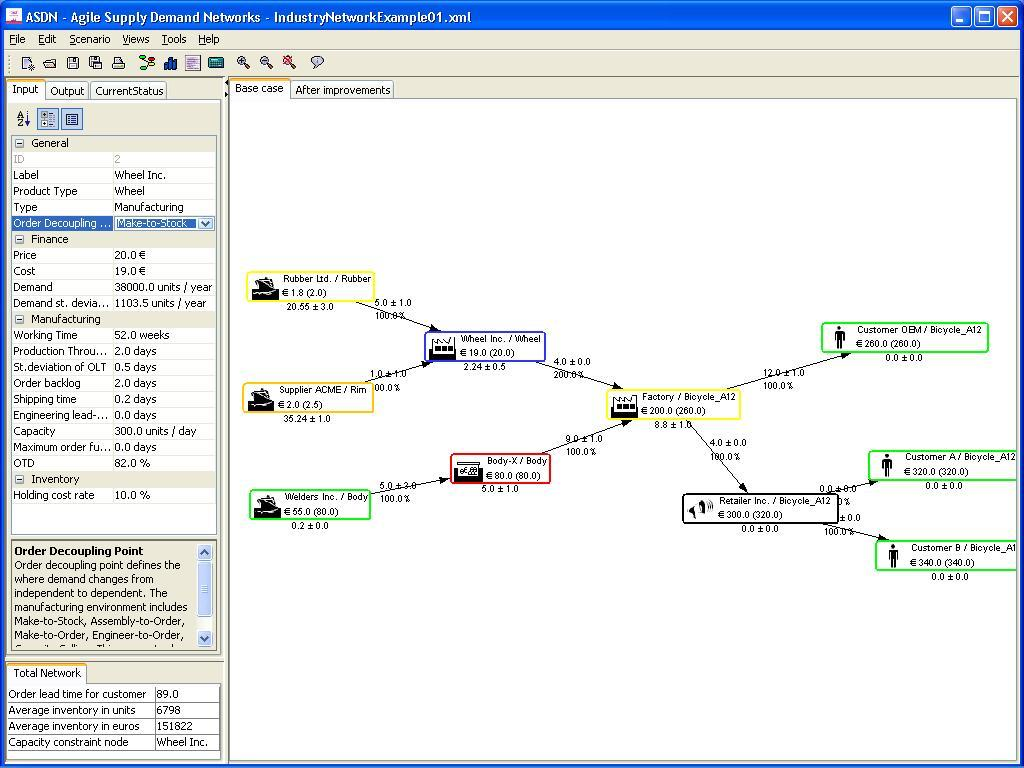Open the network diagram view icon

(147, 63)
